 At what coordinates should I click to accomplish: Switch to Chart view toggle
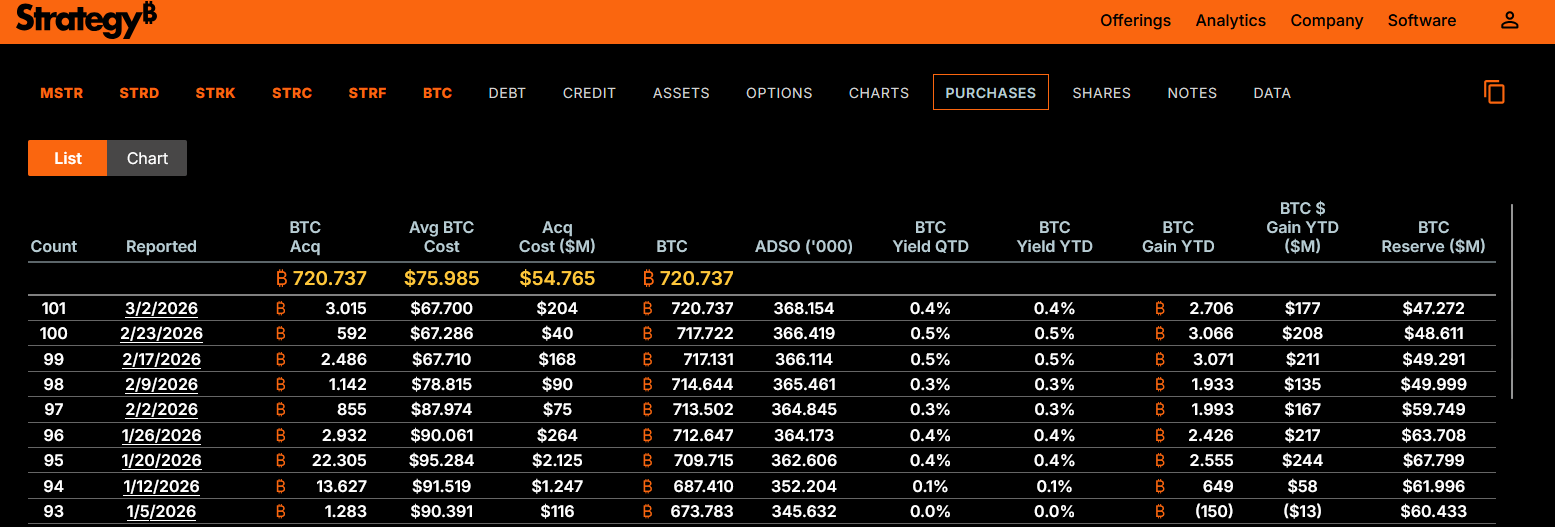tap(147, 158)
